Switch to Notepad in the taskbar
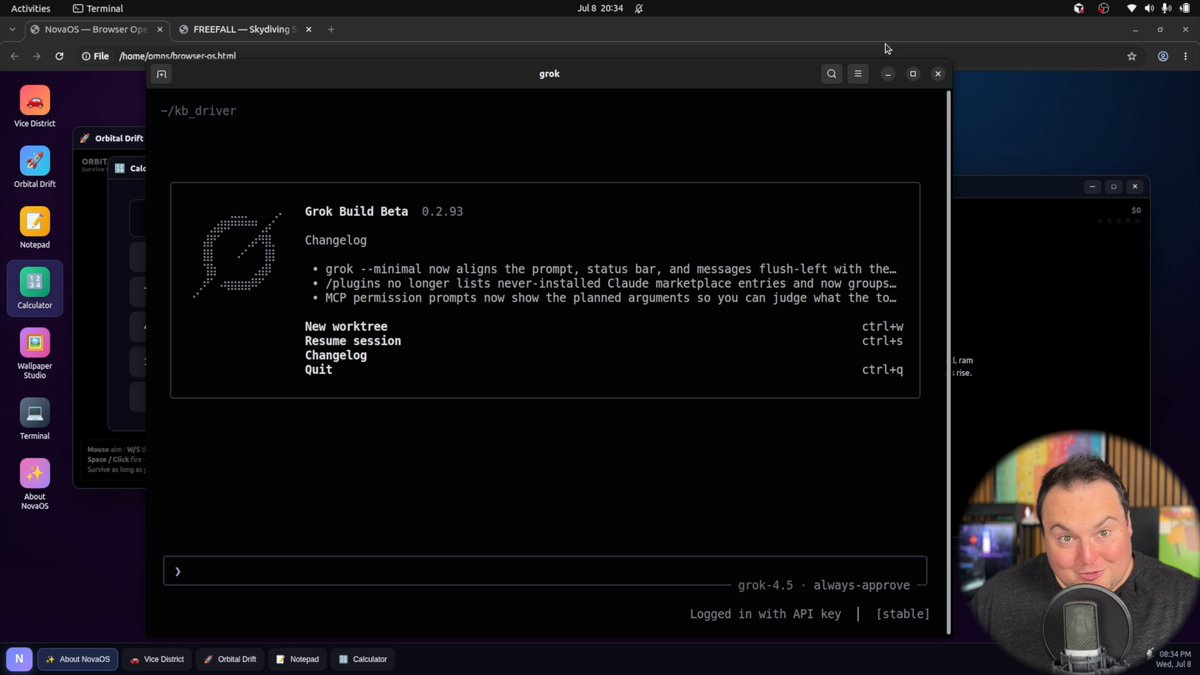Viewport: 1200px width, 675px height. (x=297, y=659)
